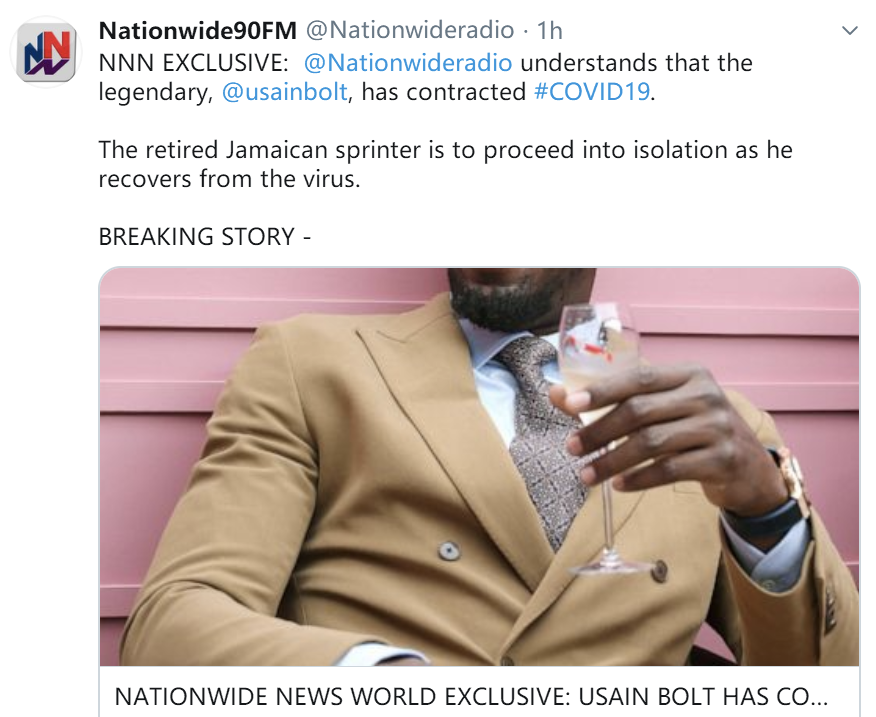Open the #COVID19 hashtag
Image resolution: width=876 pixels, height=717 pixels.
click(592, 92)
